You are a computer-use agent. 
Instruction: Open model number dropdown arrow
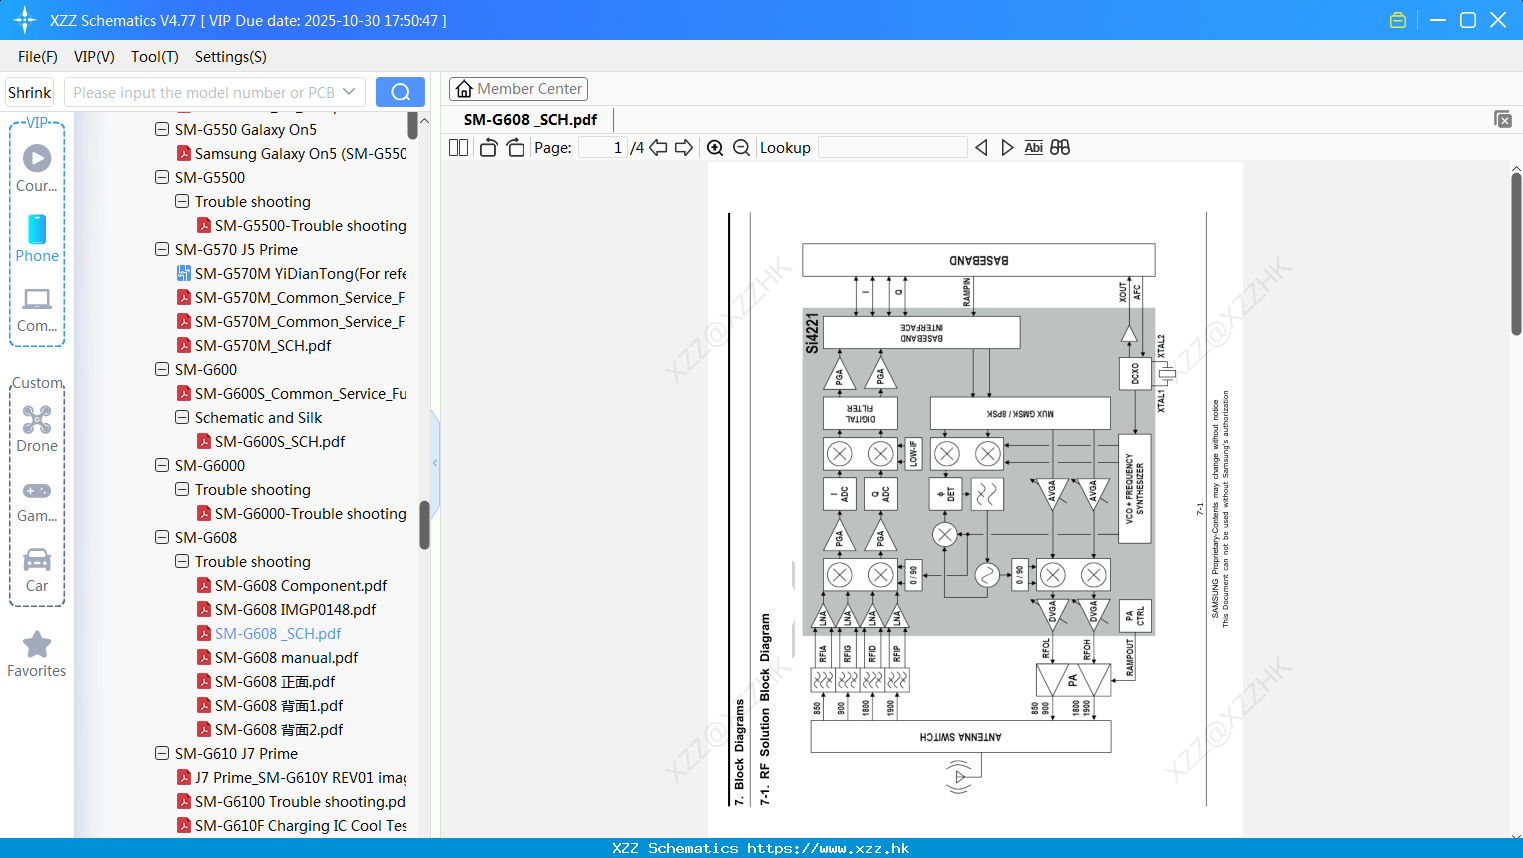(x=349, y=92)
